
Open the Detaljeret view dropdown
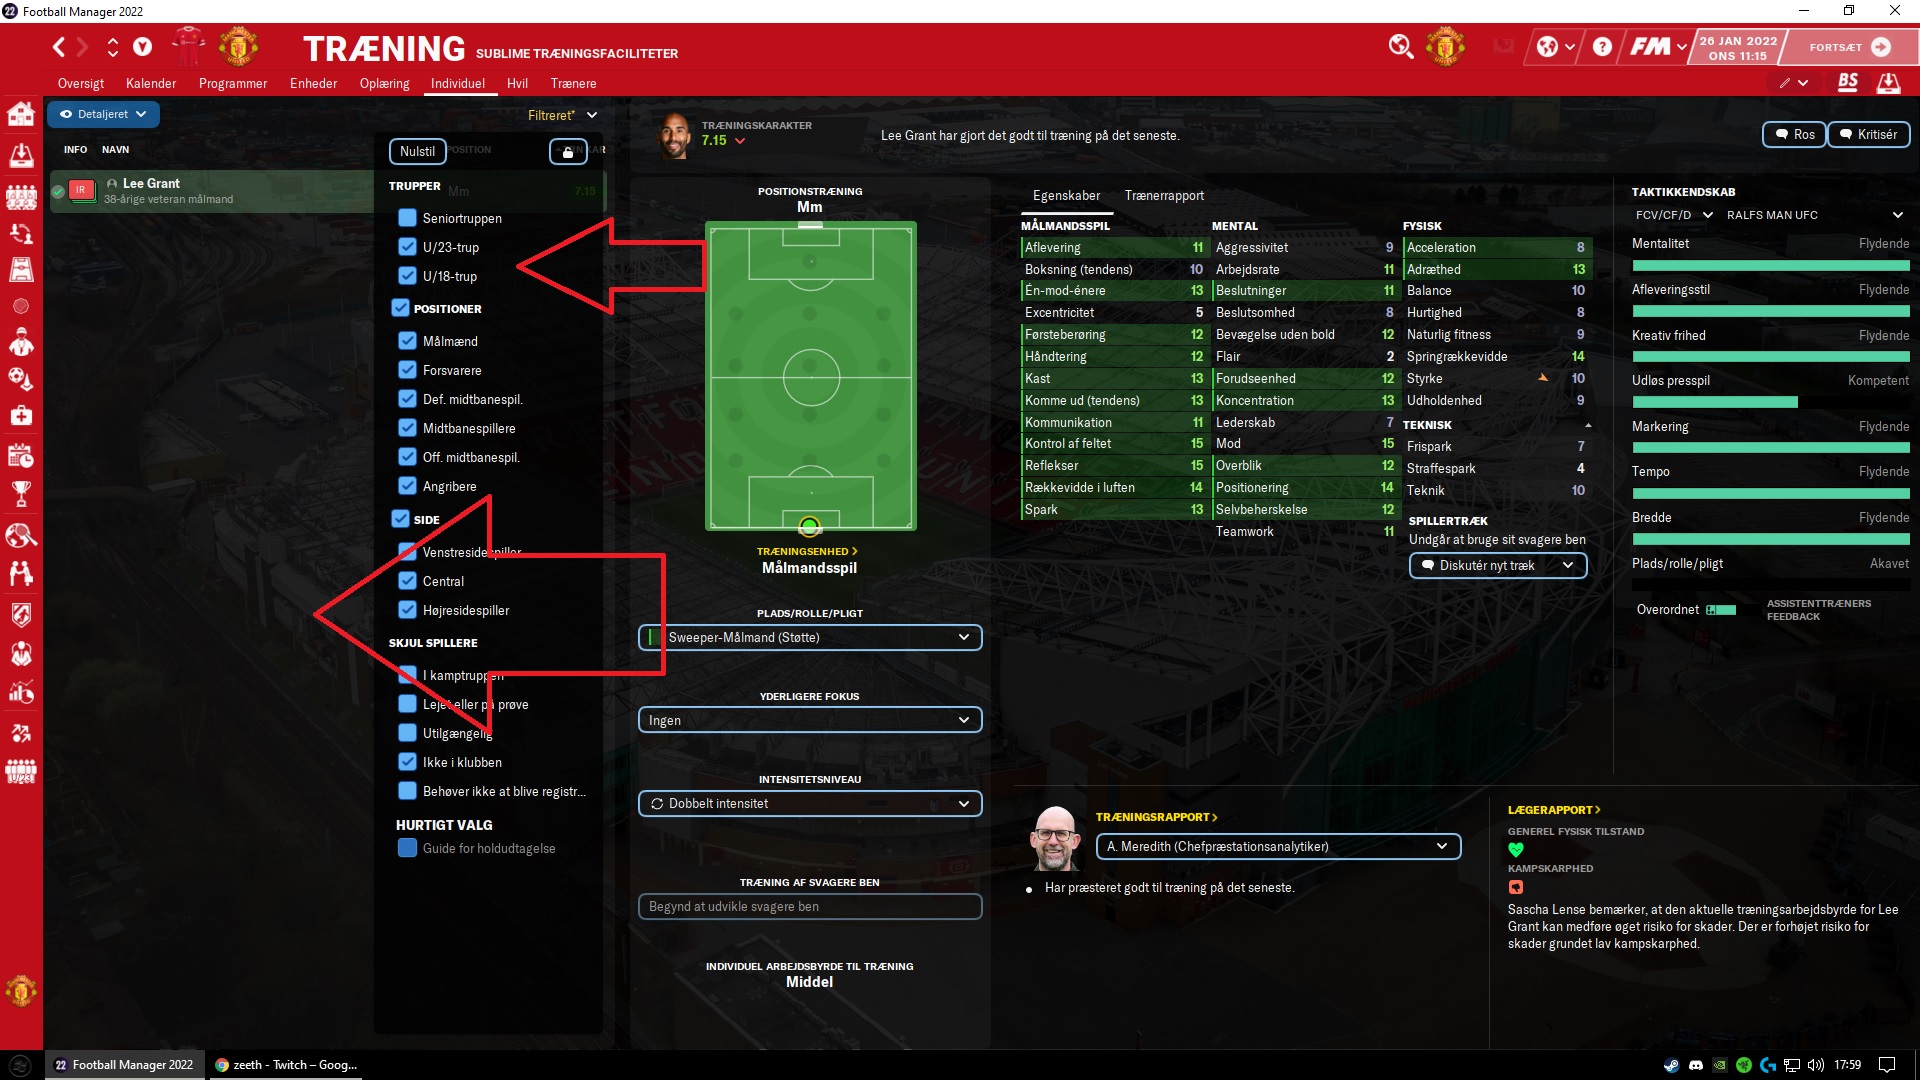[x=103, y=114]
